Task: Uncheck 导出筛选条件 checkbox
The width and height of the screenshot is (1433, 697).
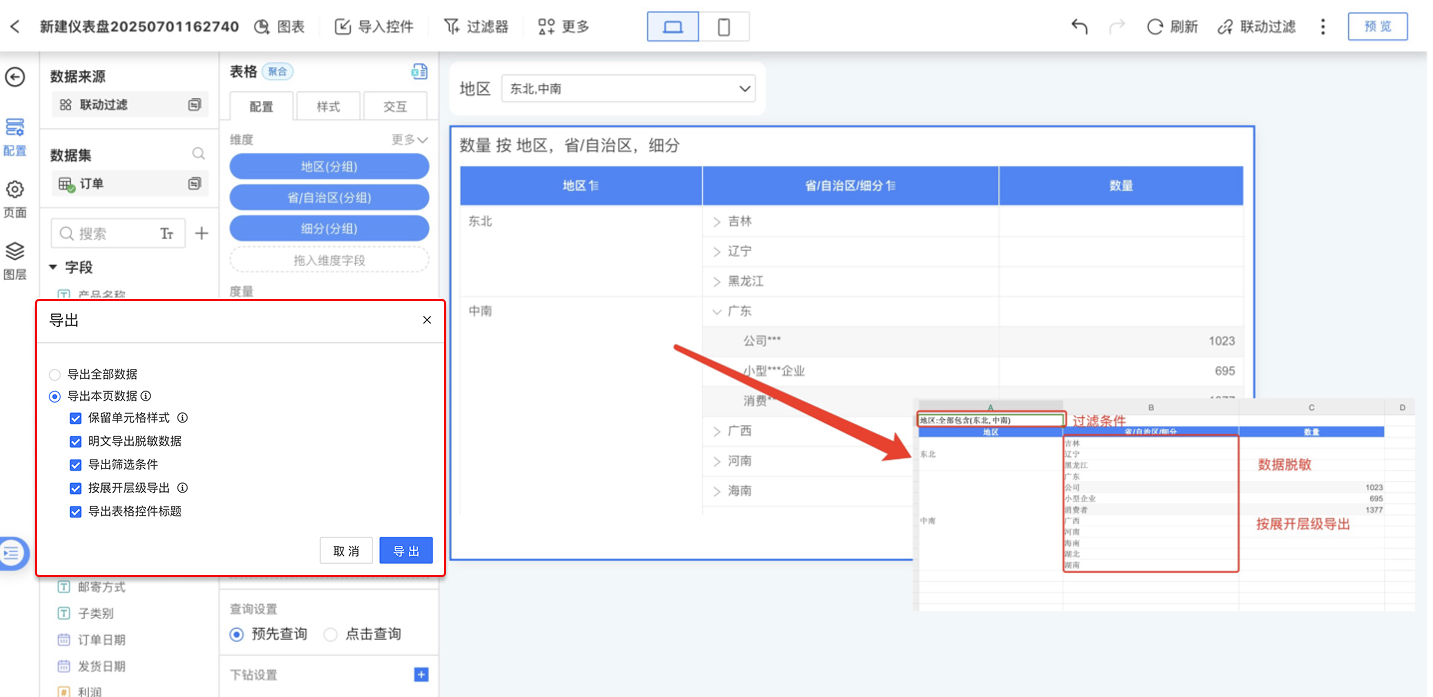Action: [x=76, y=465]
